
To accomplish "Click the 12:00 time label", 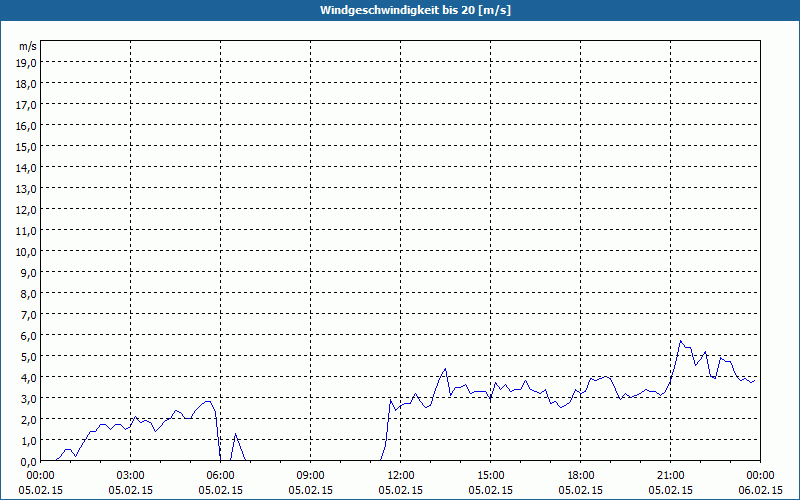I will (401, 476).
